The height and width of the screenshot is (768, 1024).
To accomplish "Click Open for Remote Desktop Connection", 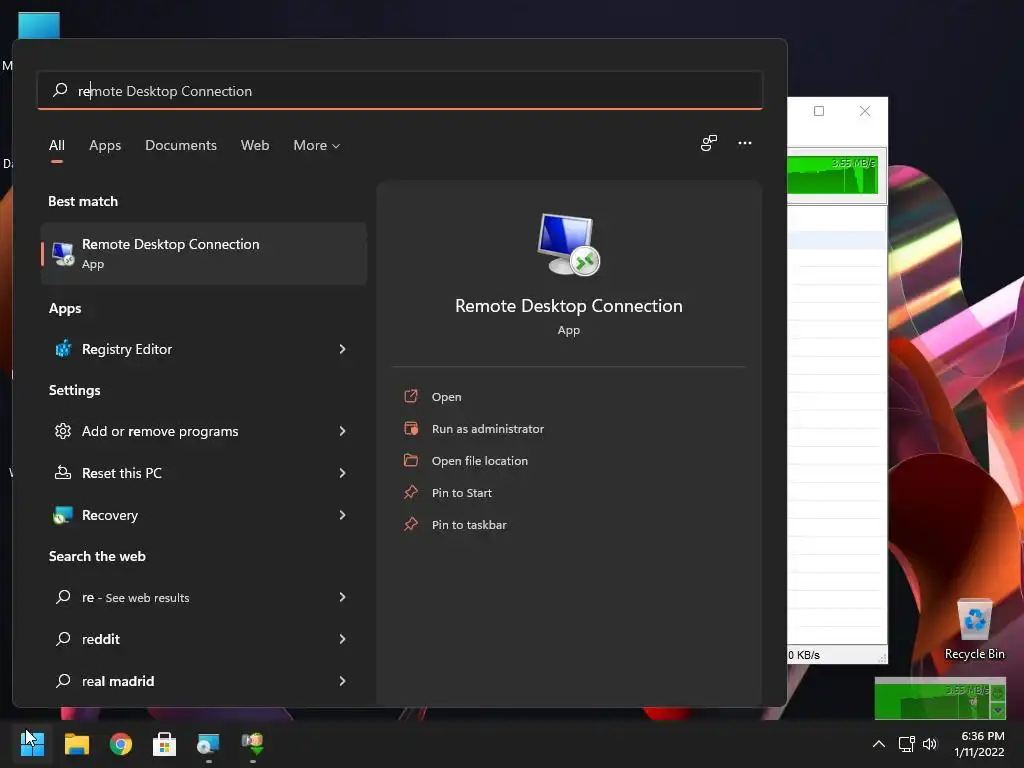I will [x=447, y=396].
